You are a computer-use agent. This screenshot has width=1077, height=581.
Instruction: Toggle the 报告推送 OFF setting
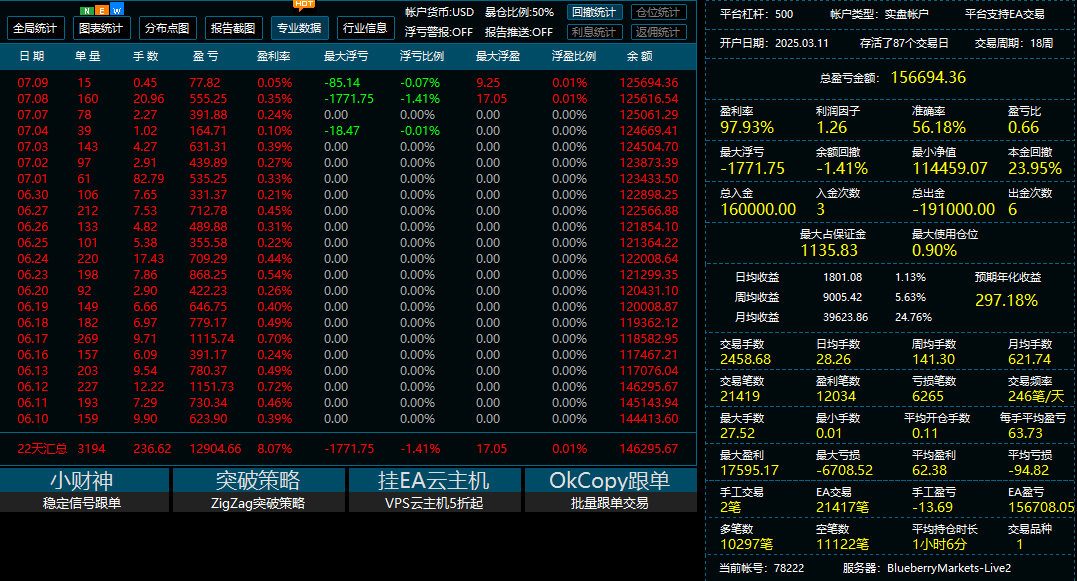coord(519,32)
